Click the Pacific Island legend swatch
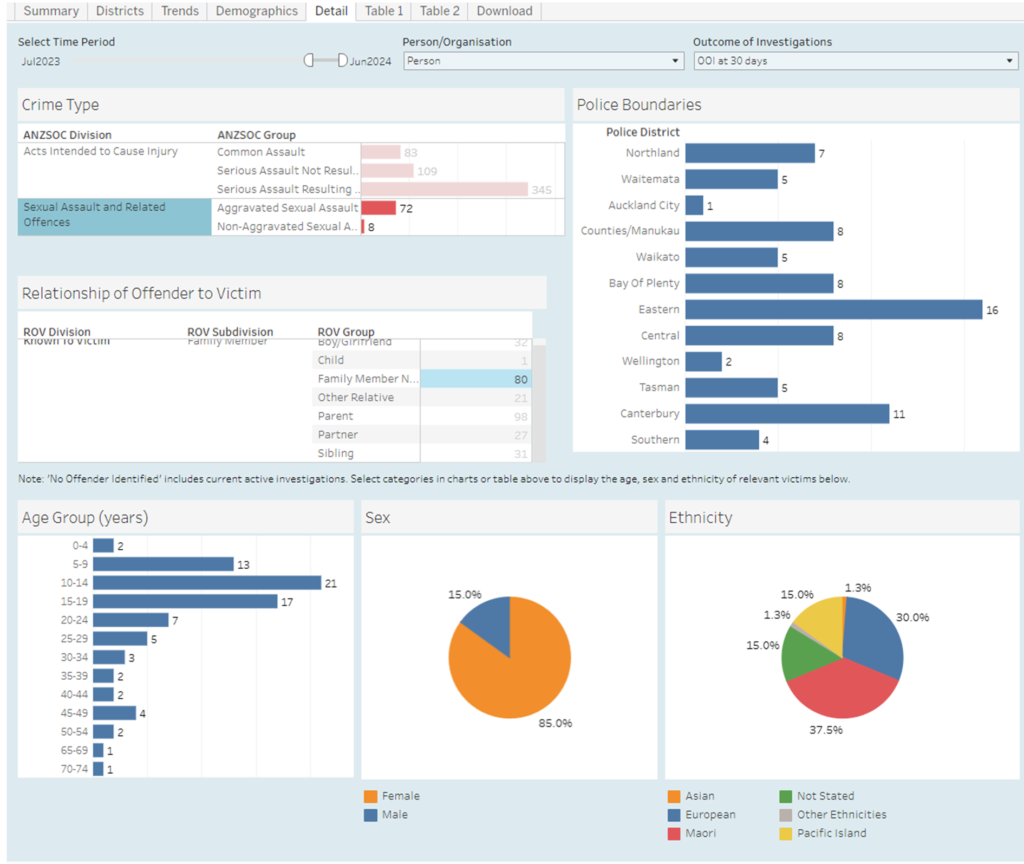The image size is (1024, 864). [786, 833]
